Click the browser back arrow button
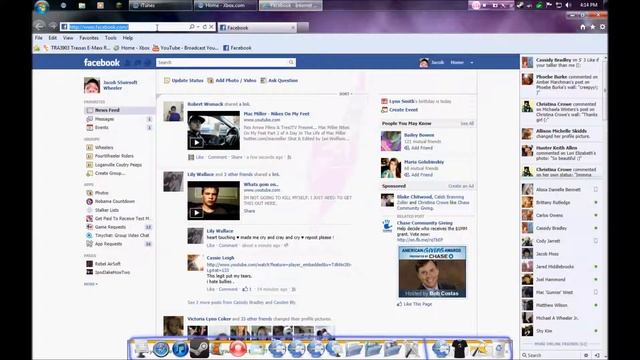640x360 pixels. click(x=39, y=27)
